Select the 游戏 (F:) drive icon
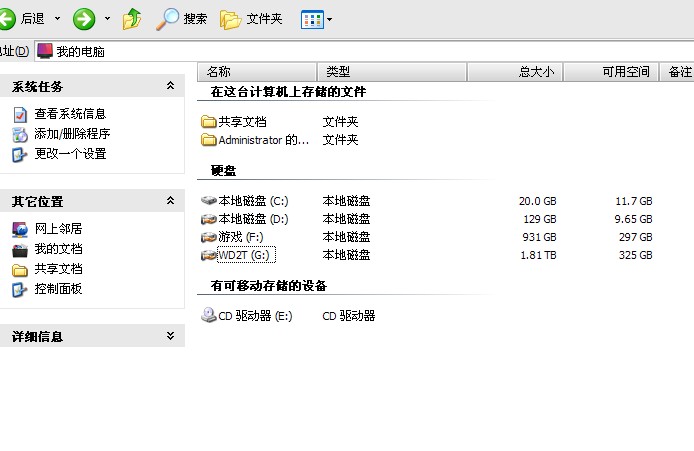The image size is (694, 451). pyautogui.click(x=209, y=237)
